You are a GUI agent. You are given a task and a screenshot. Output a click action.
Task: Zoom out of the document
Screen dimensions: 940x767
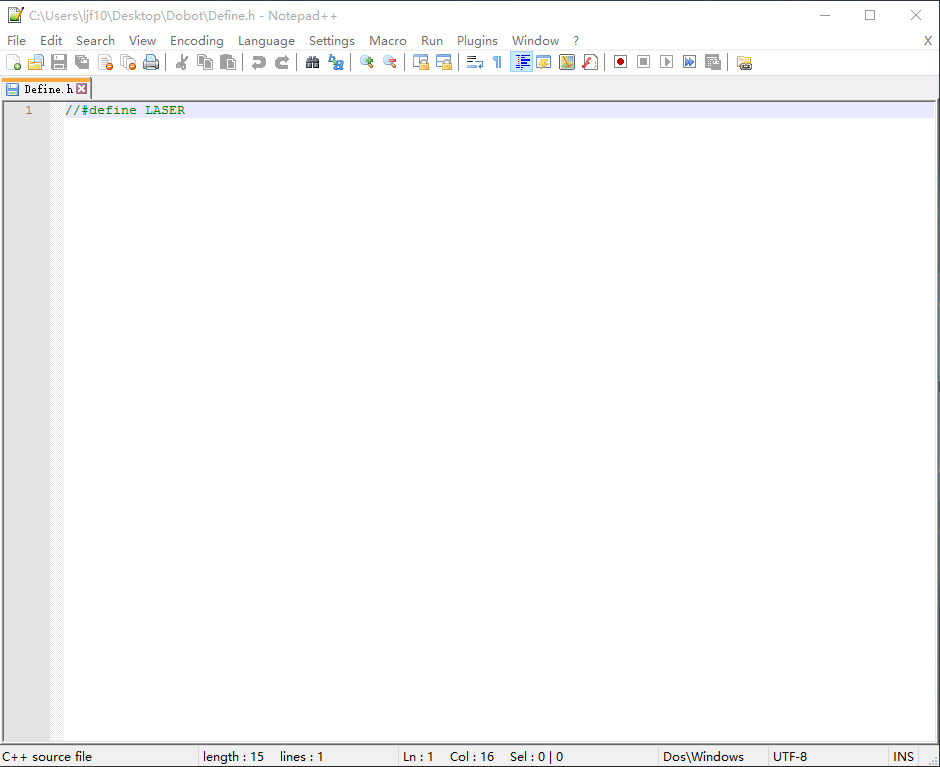pyautogui.click(x=389, y=61)
